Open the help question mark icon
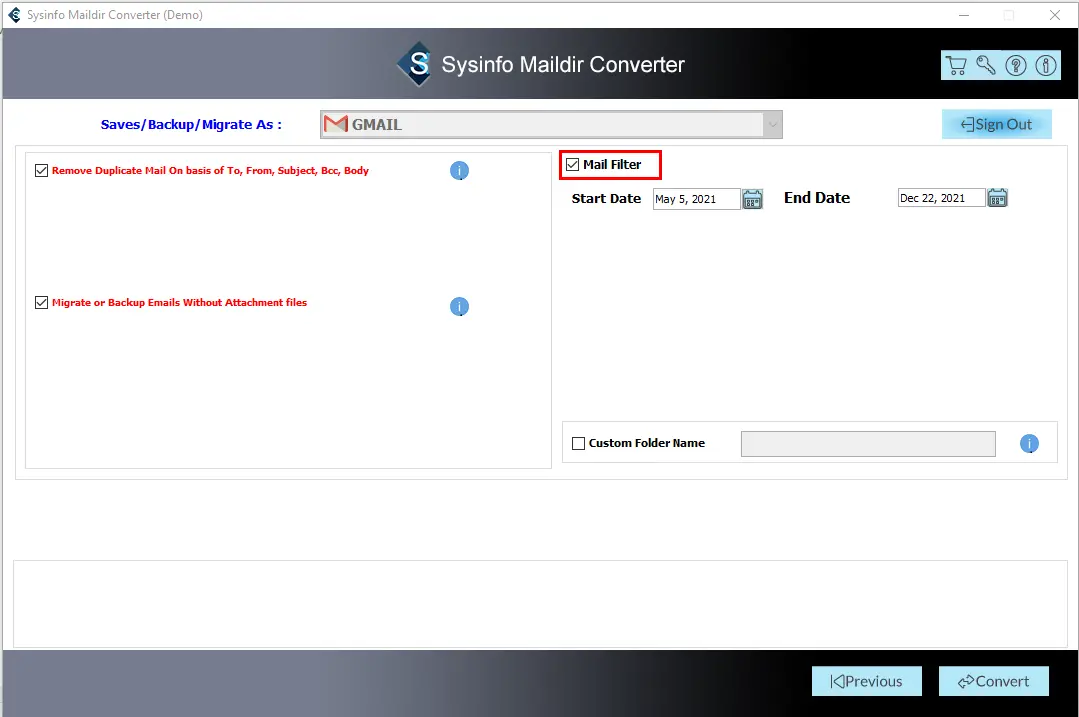Viewport: 1079px width, 717px height. [x=1016, y=65]
